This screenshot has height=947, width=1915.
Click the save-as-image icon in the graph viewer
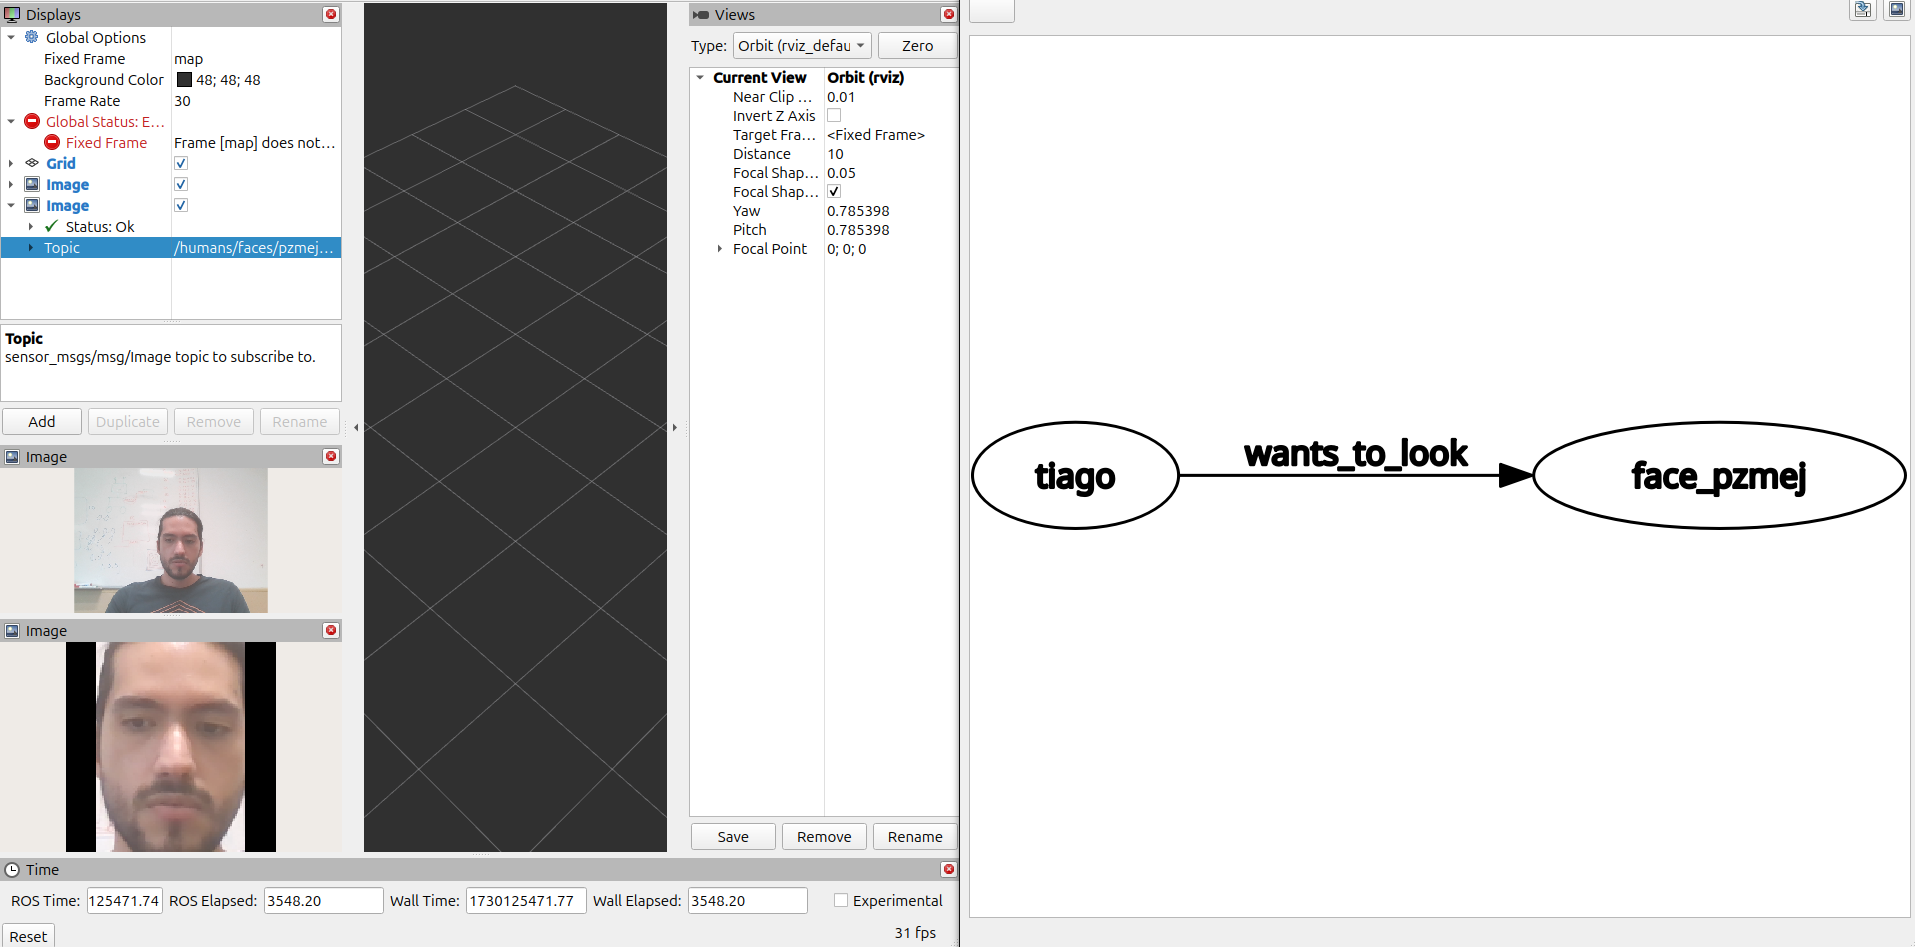click(1896, 10)
